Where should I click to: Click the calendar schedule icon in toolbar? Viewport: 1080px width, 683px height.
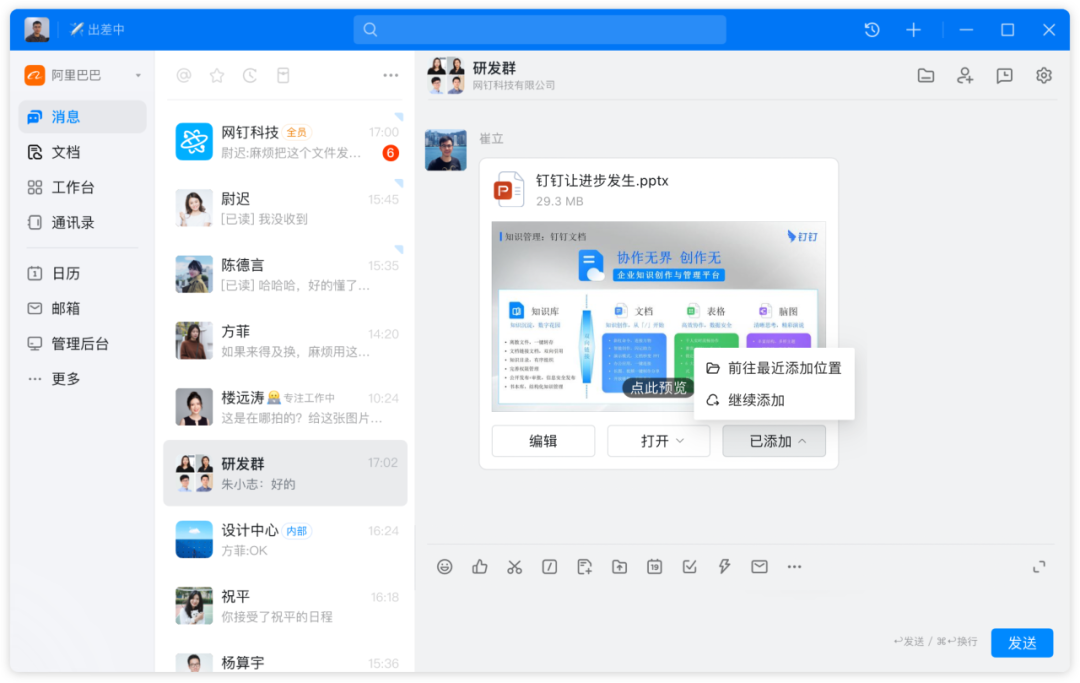pos(654,567)
